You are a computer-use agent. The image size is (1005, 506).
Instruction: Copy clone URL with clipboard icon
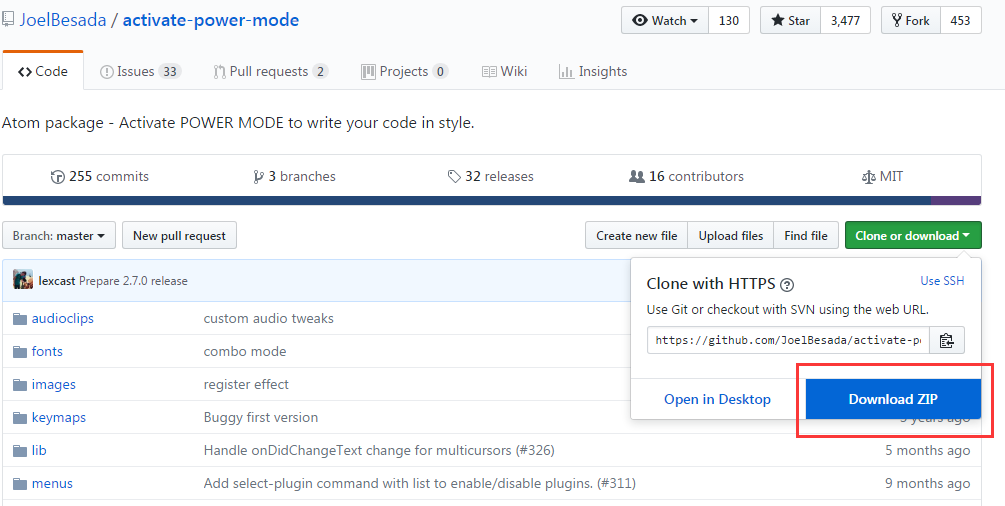coord(947,341)
